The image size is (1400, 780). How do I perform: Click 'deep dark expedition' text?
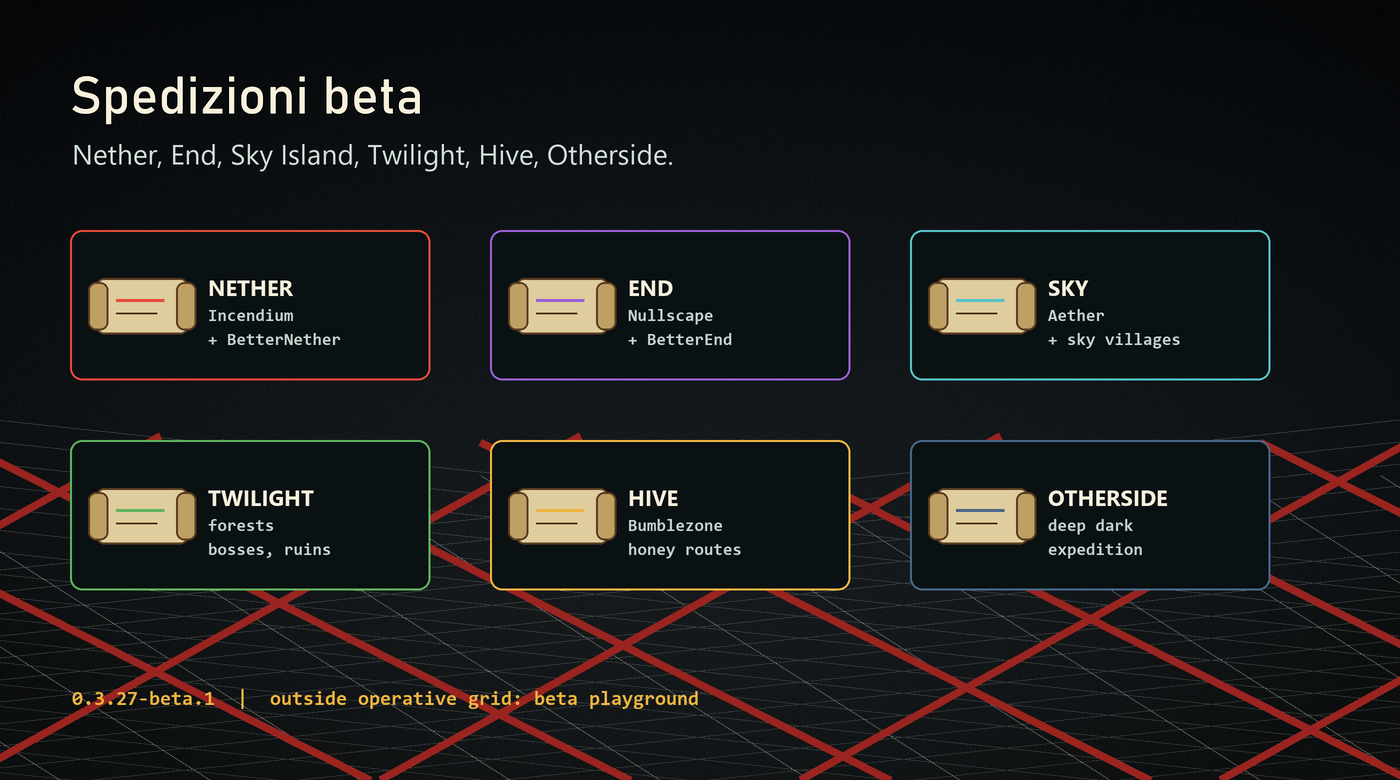1095,538
